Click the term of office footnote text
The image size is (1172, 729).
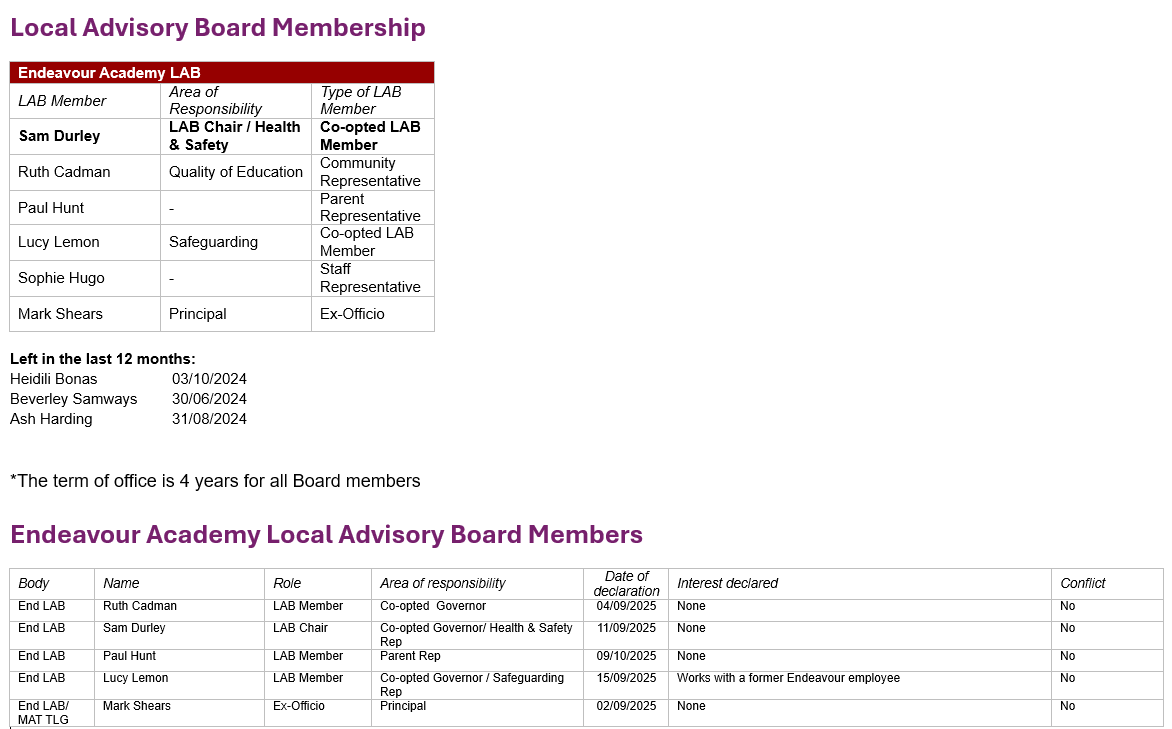point(215,481)
